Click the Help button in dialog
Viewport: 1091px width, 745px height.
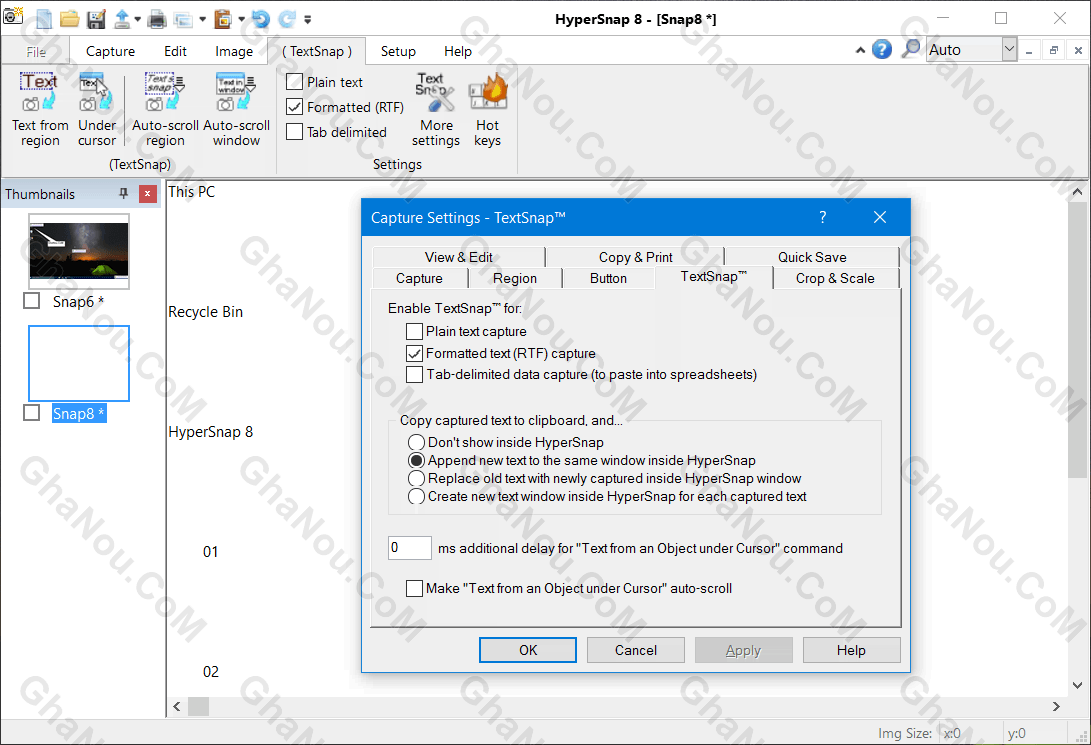click(851, 650)
